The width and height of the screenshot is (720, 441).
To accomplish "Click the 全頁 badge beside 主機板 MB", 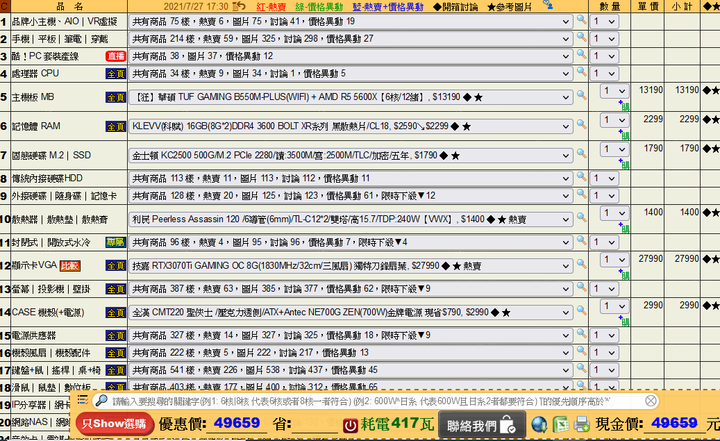I will click(116, 97).
